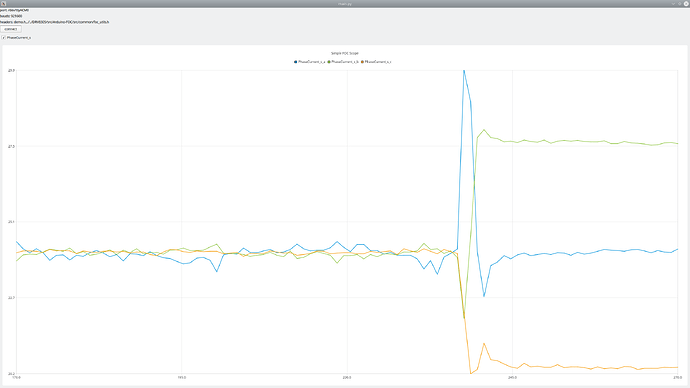Click the green PhaseCurrent_s_b legend marker
Viewport: 690px width, 388px height.
329,62
